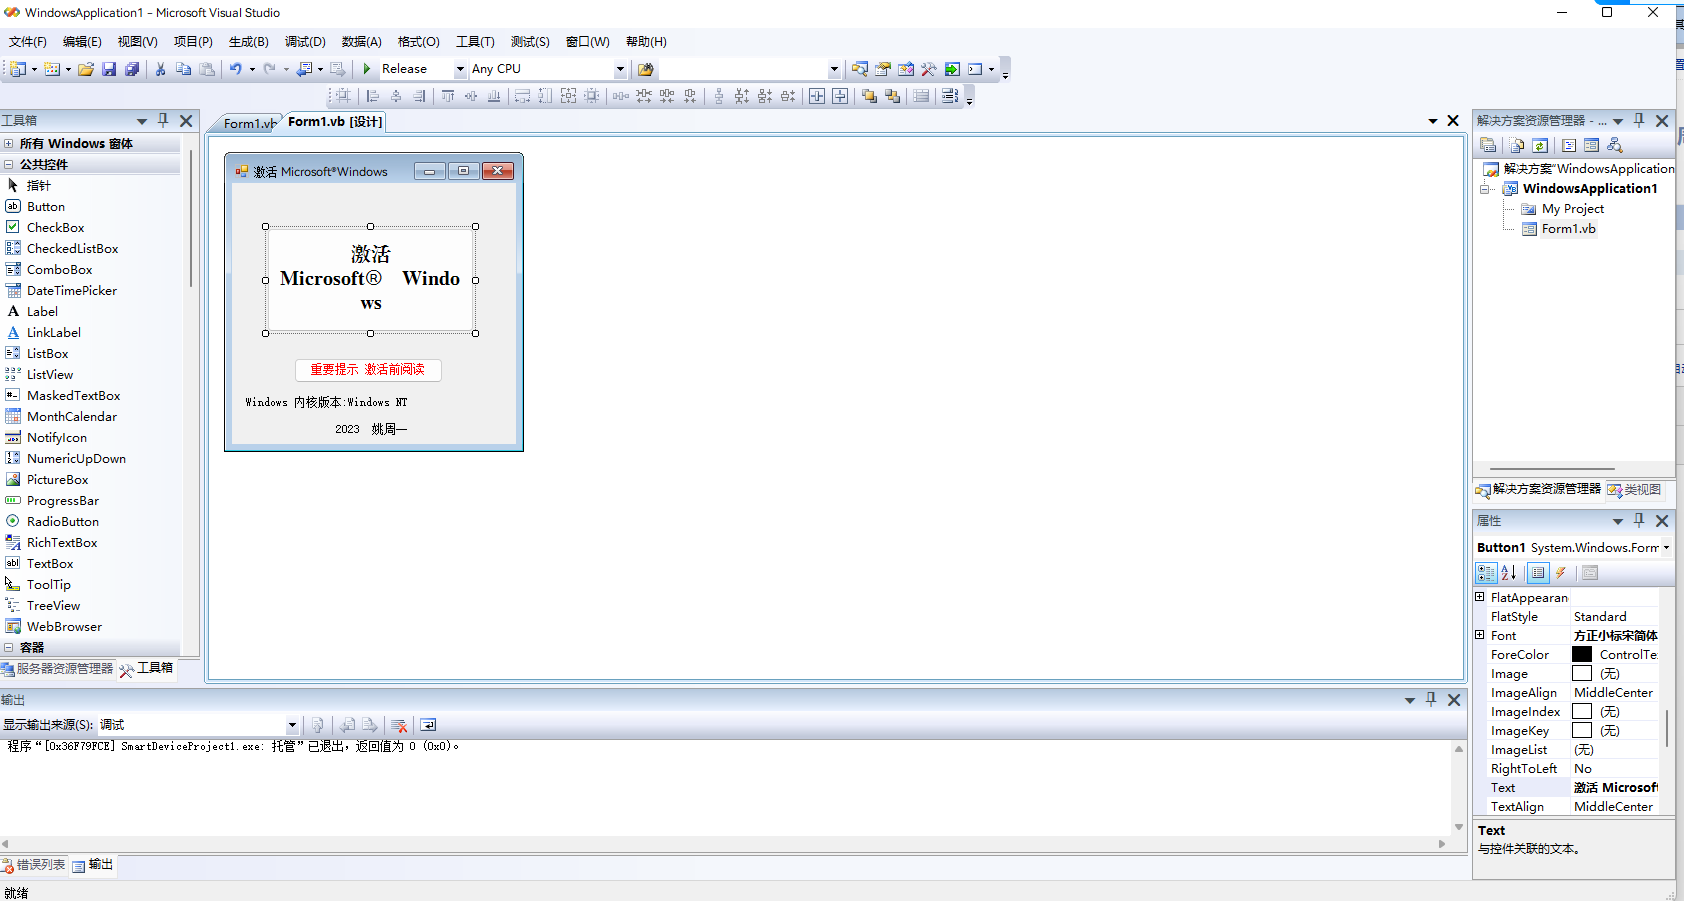Click View Designer in Solution Explorer
The height and width of the screenshot is (901, 1684).
(1591, 145)
